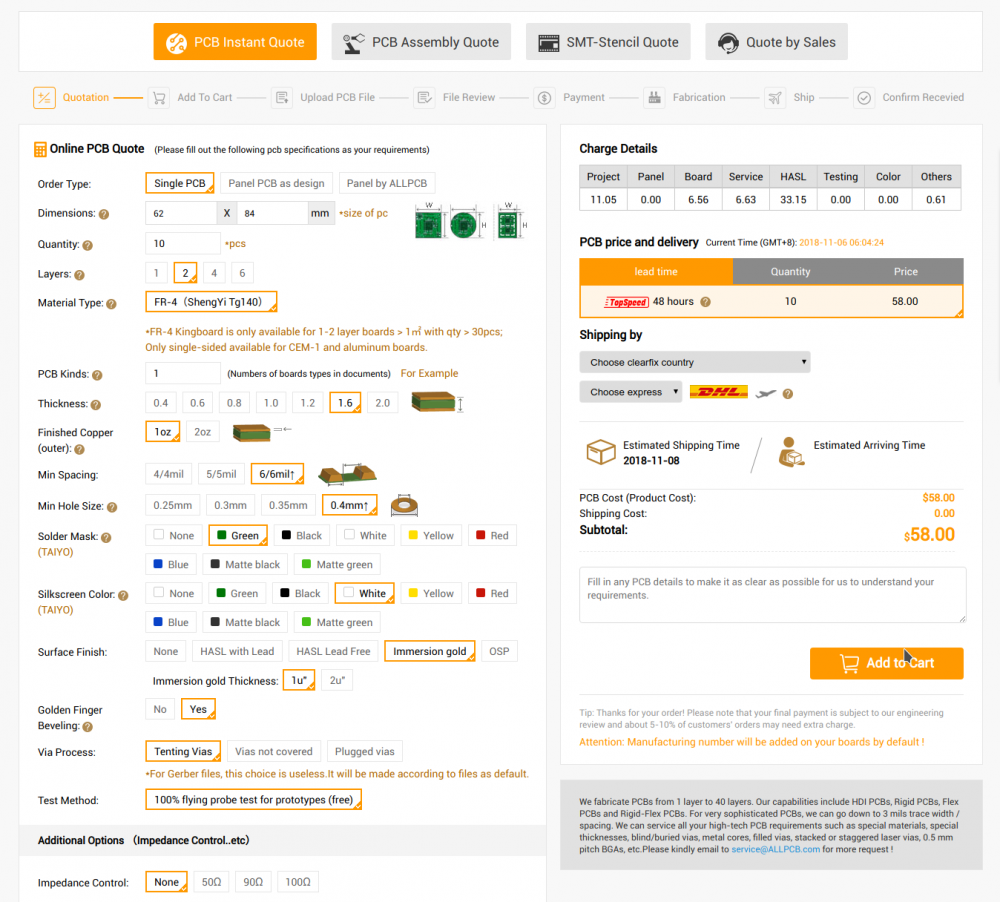Open the Silkscreen Color help icon

point(123,595)
